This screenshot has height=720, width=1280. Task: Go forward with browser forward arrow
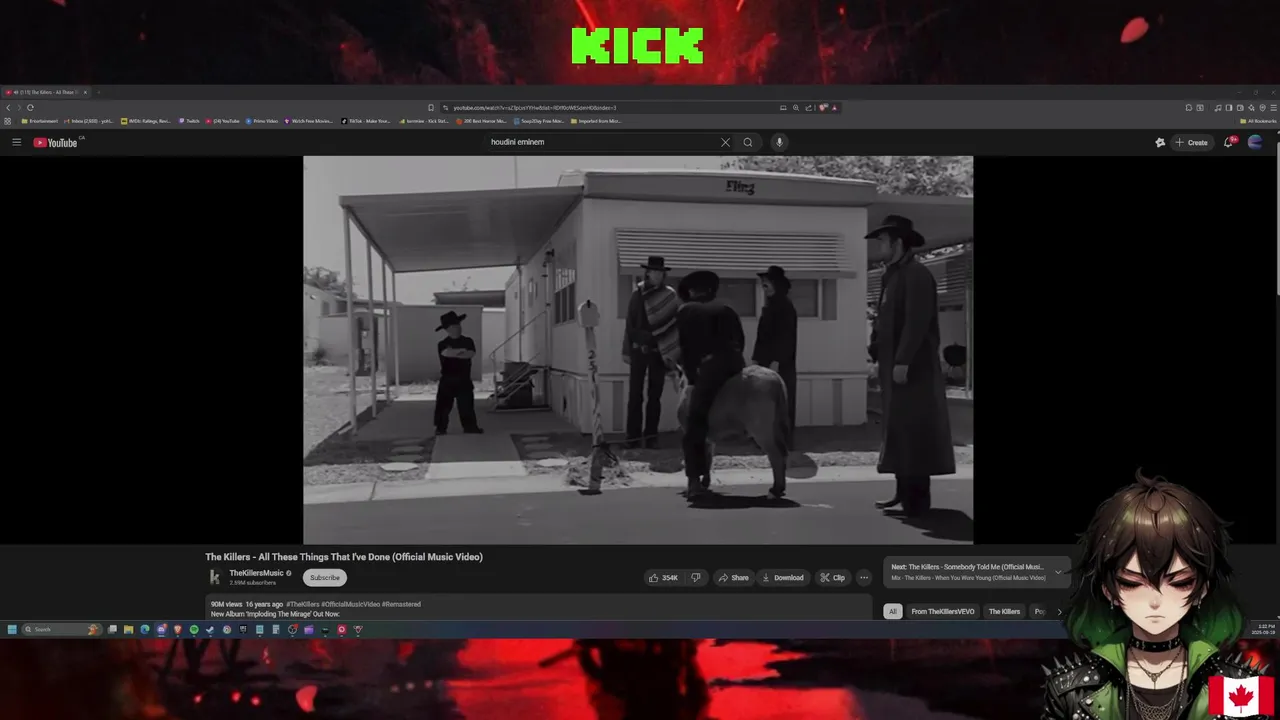[19, 107]
